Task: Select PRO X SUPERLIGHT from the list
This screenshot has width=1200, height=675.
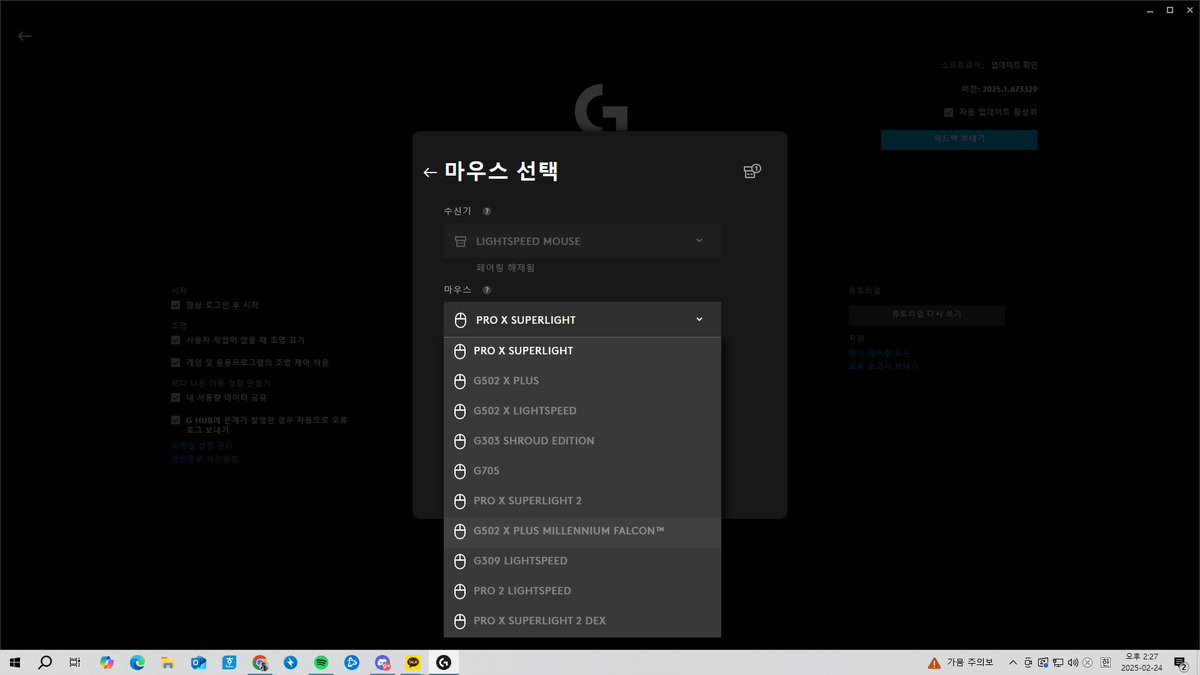Action: [x=582, y=351]
